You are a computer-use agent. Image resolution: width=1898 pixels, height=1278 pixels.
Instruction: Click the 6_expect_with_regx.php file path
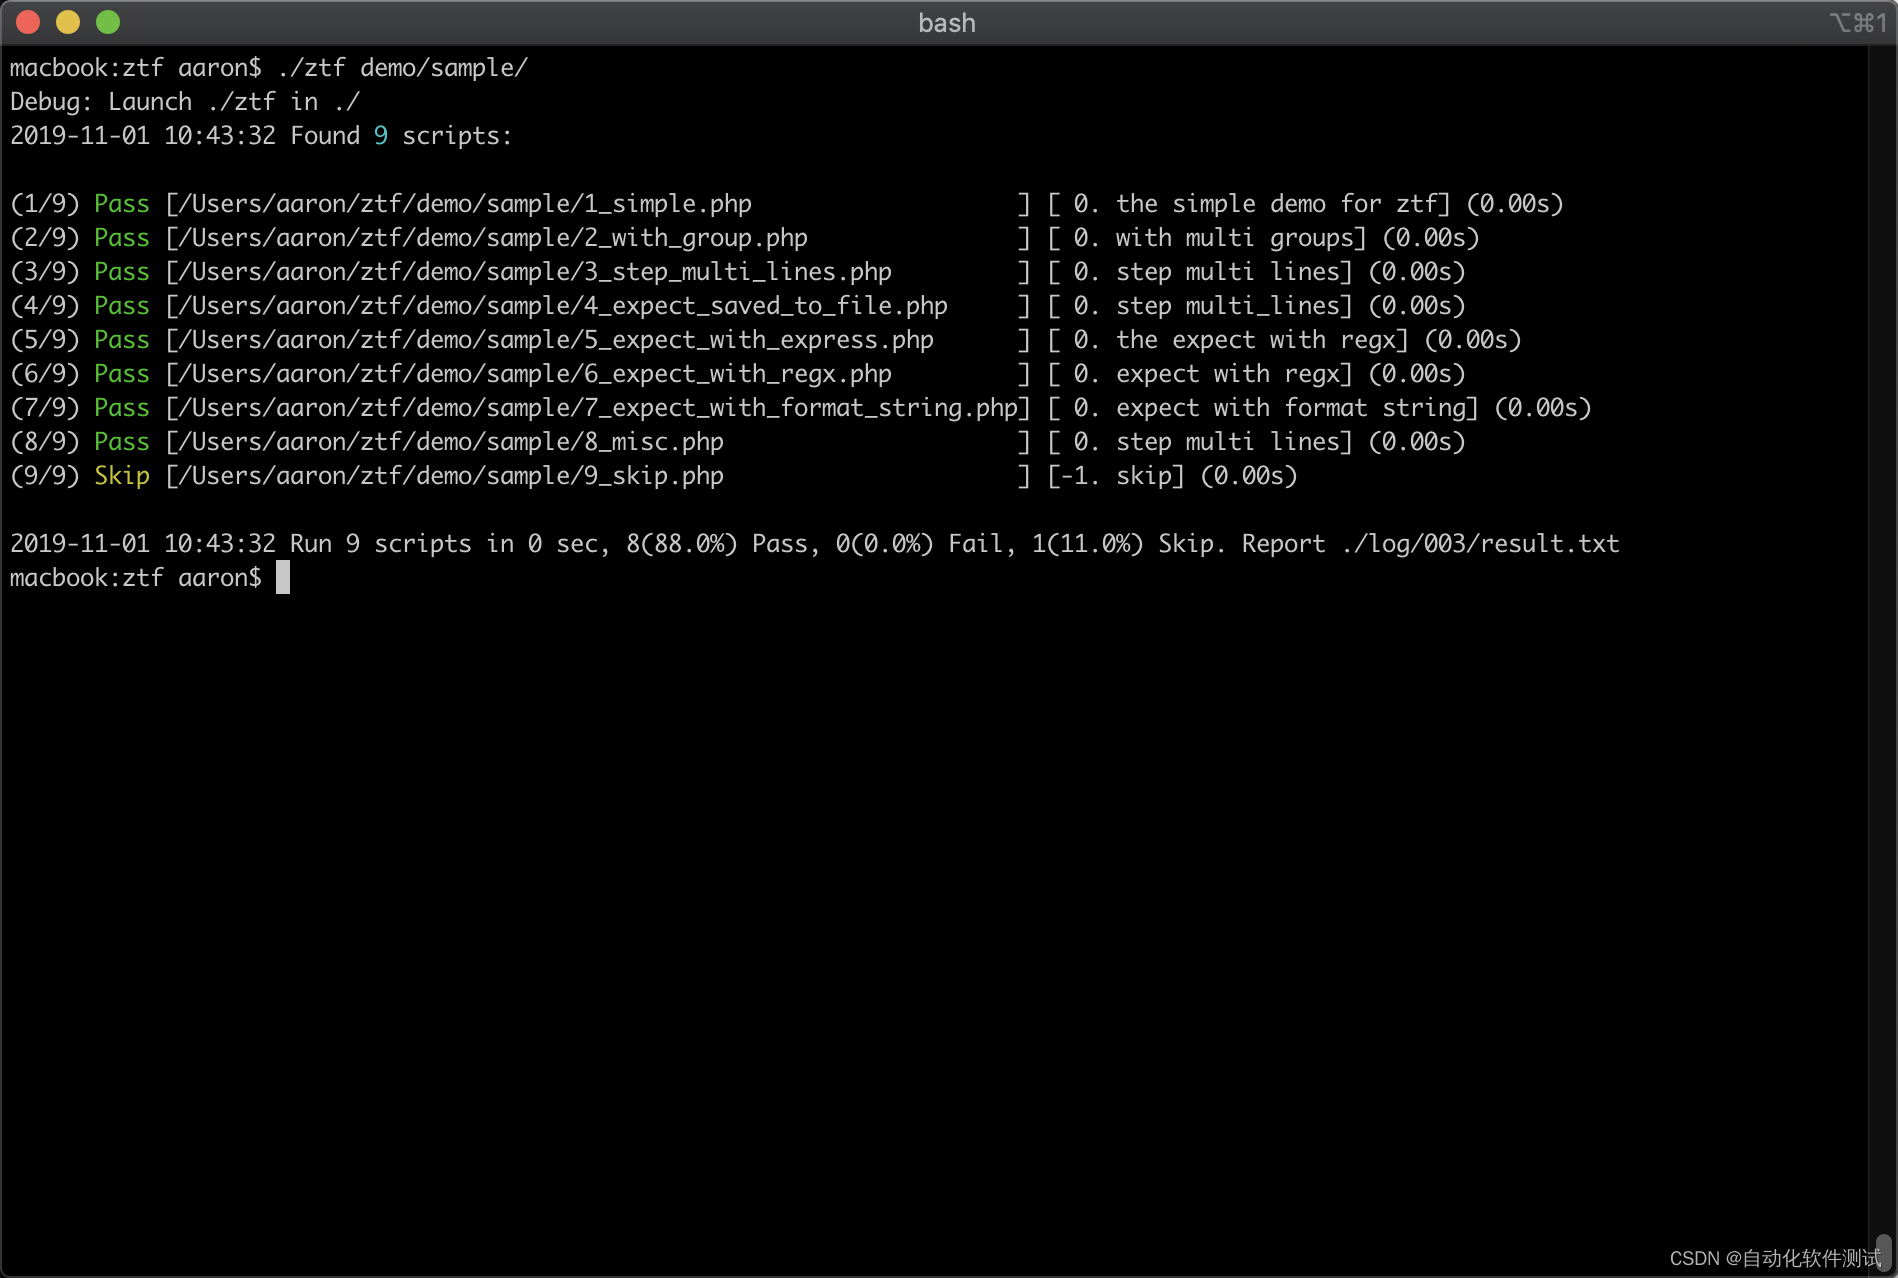[x=535, y=374]
